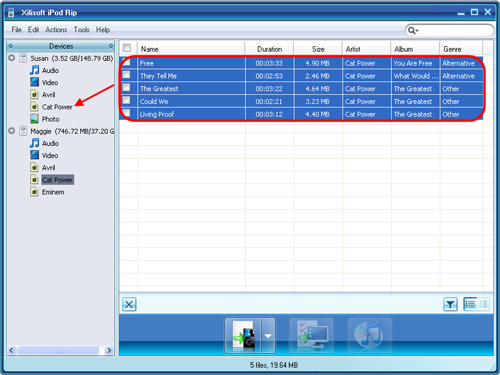Click the copy to iPod device button
Viewport: 500px width, 375px height.
click(x=243, y=335)
